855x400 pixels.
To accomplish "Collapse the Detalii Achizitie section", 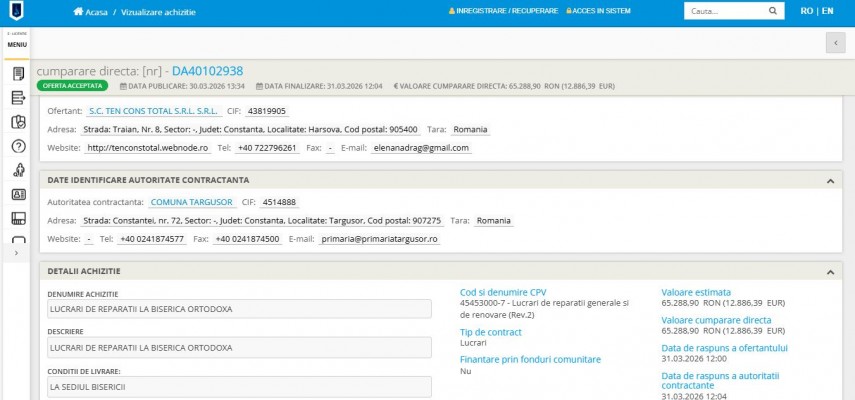I will [x=829, y=271].
